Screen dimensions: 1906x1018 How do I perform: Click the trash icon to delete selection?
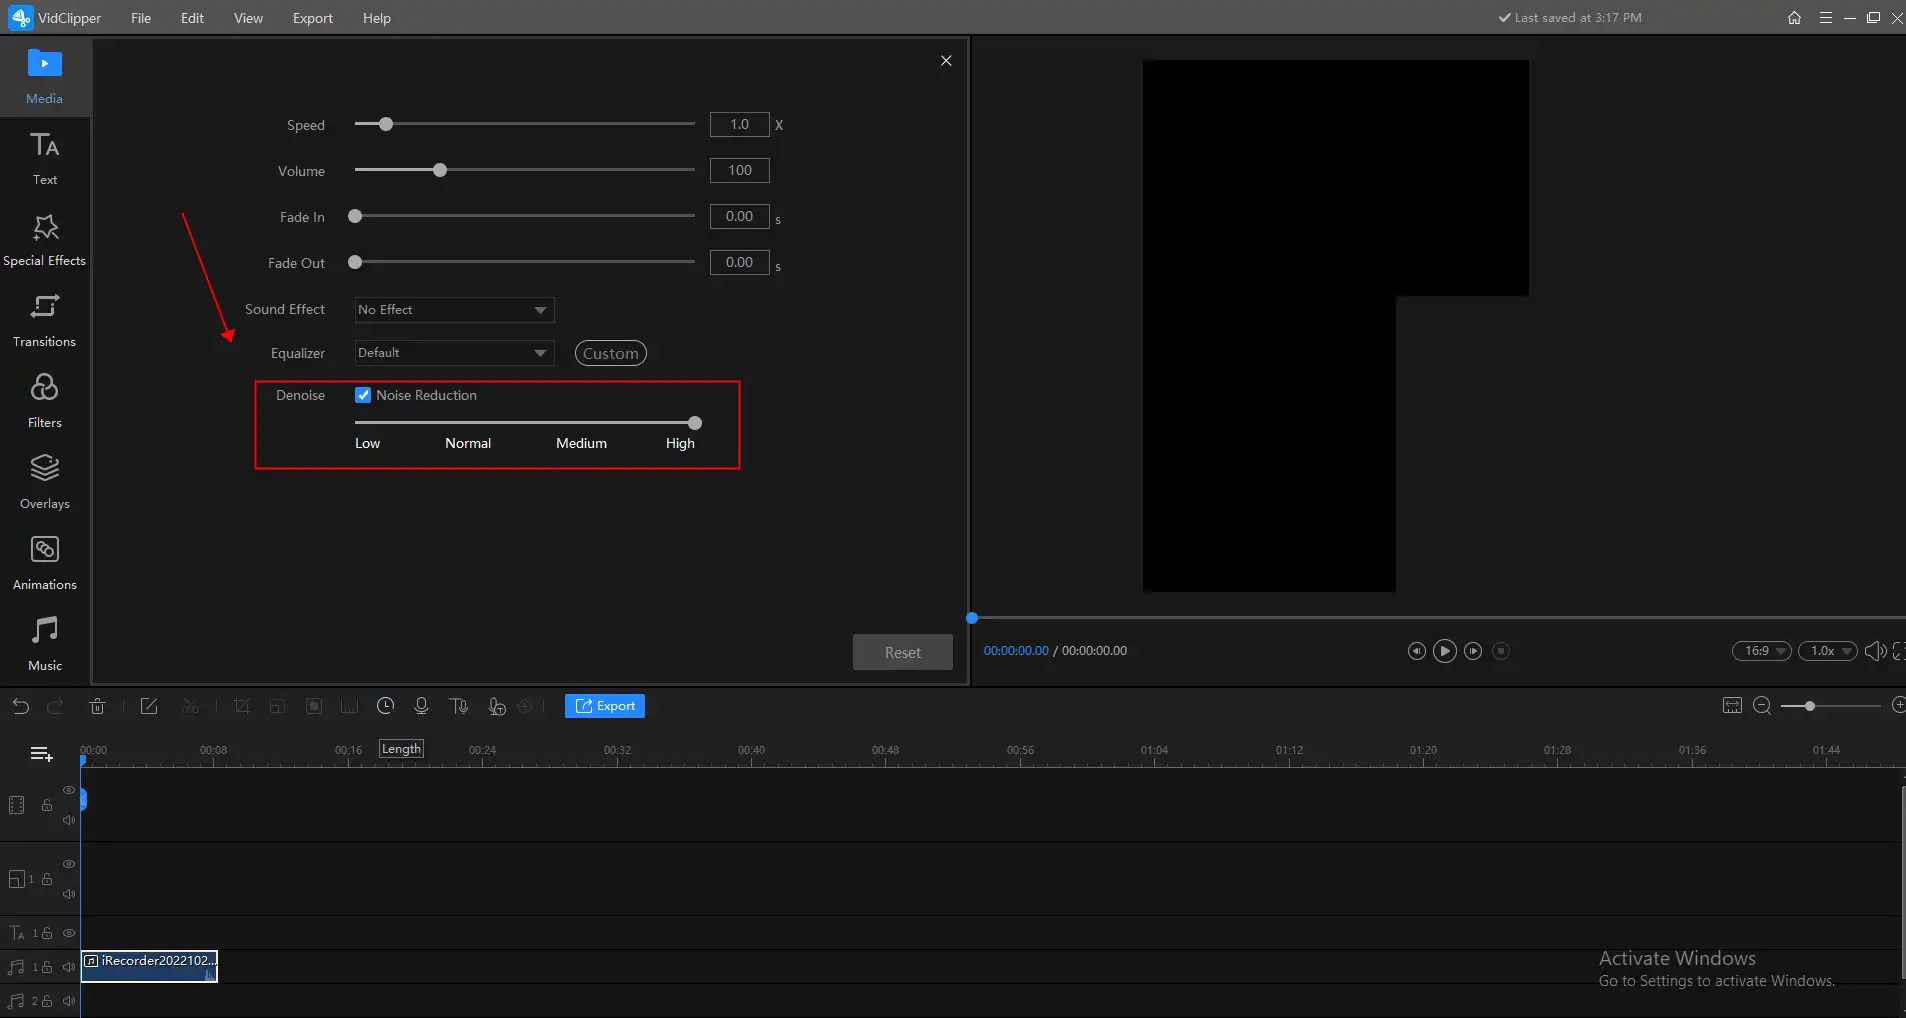point(97,706)
